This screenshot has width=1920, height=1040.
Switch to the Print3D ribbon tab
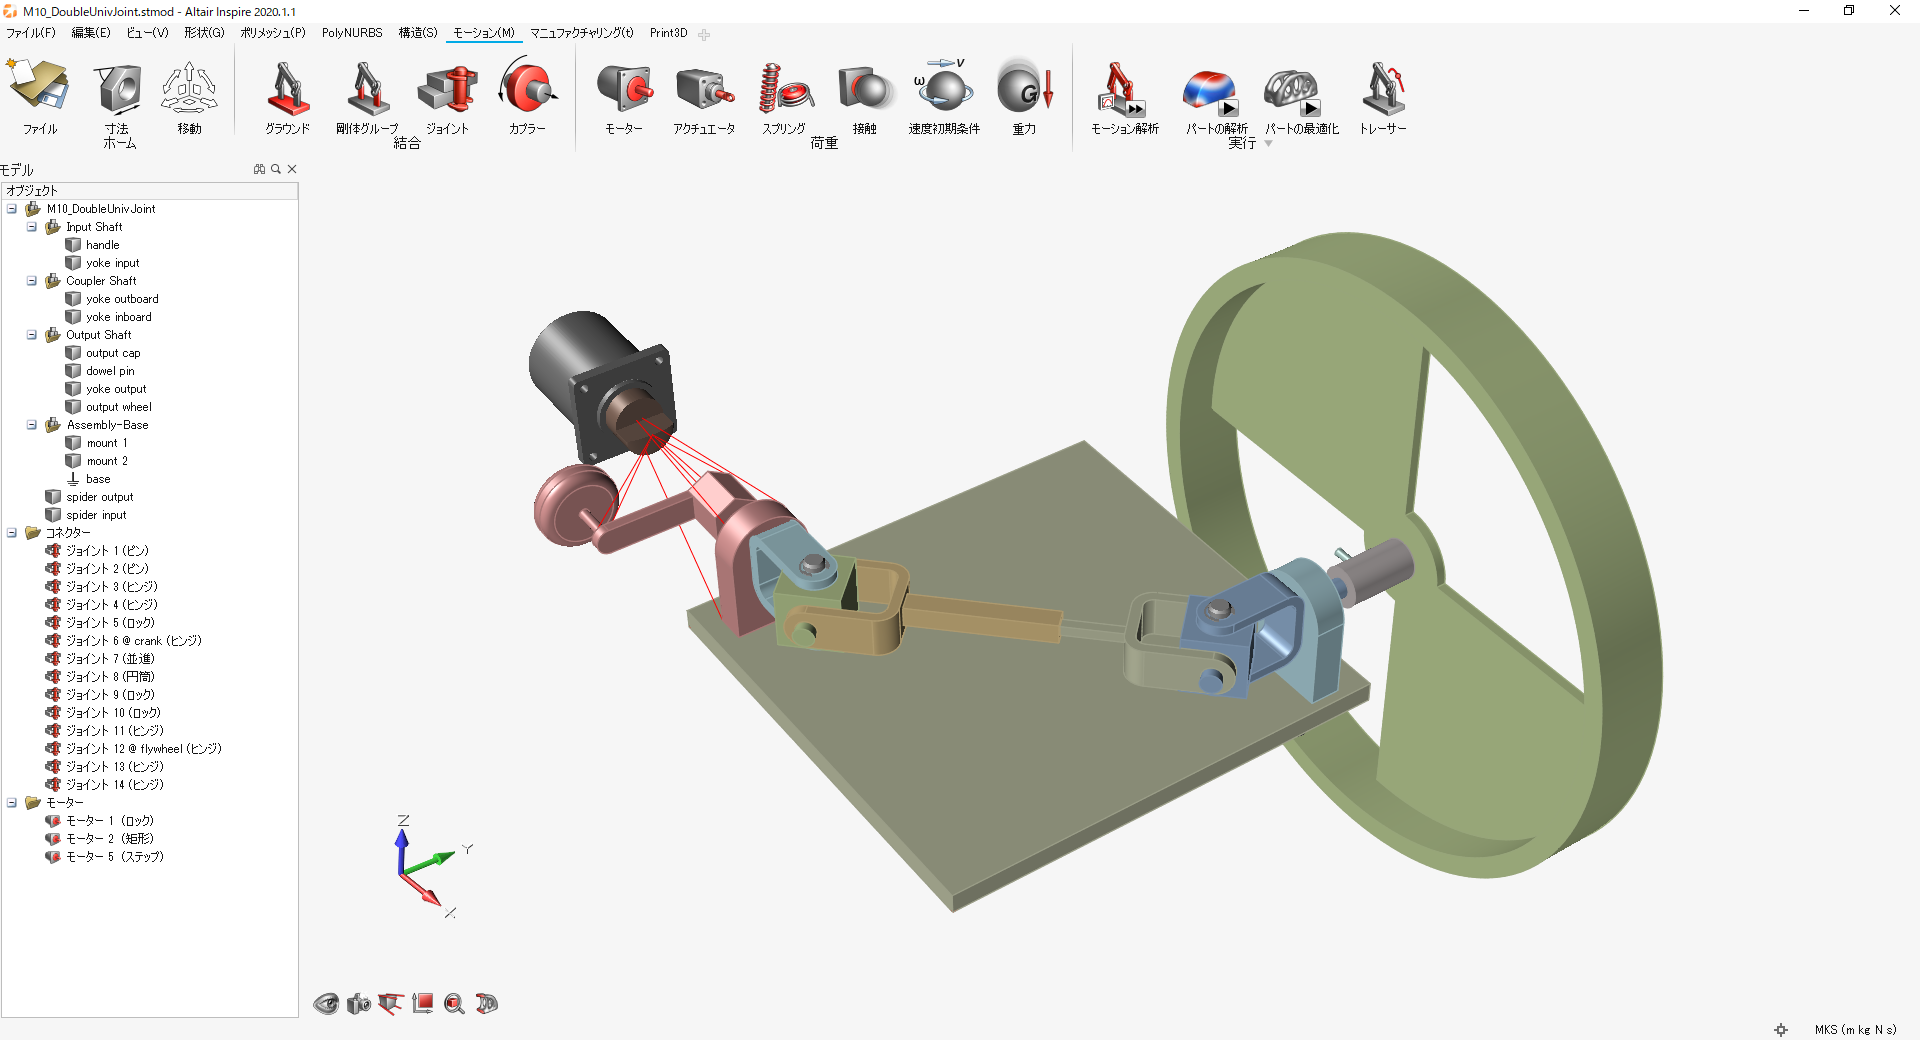[x=669, y=33]
